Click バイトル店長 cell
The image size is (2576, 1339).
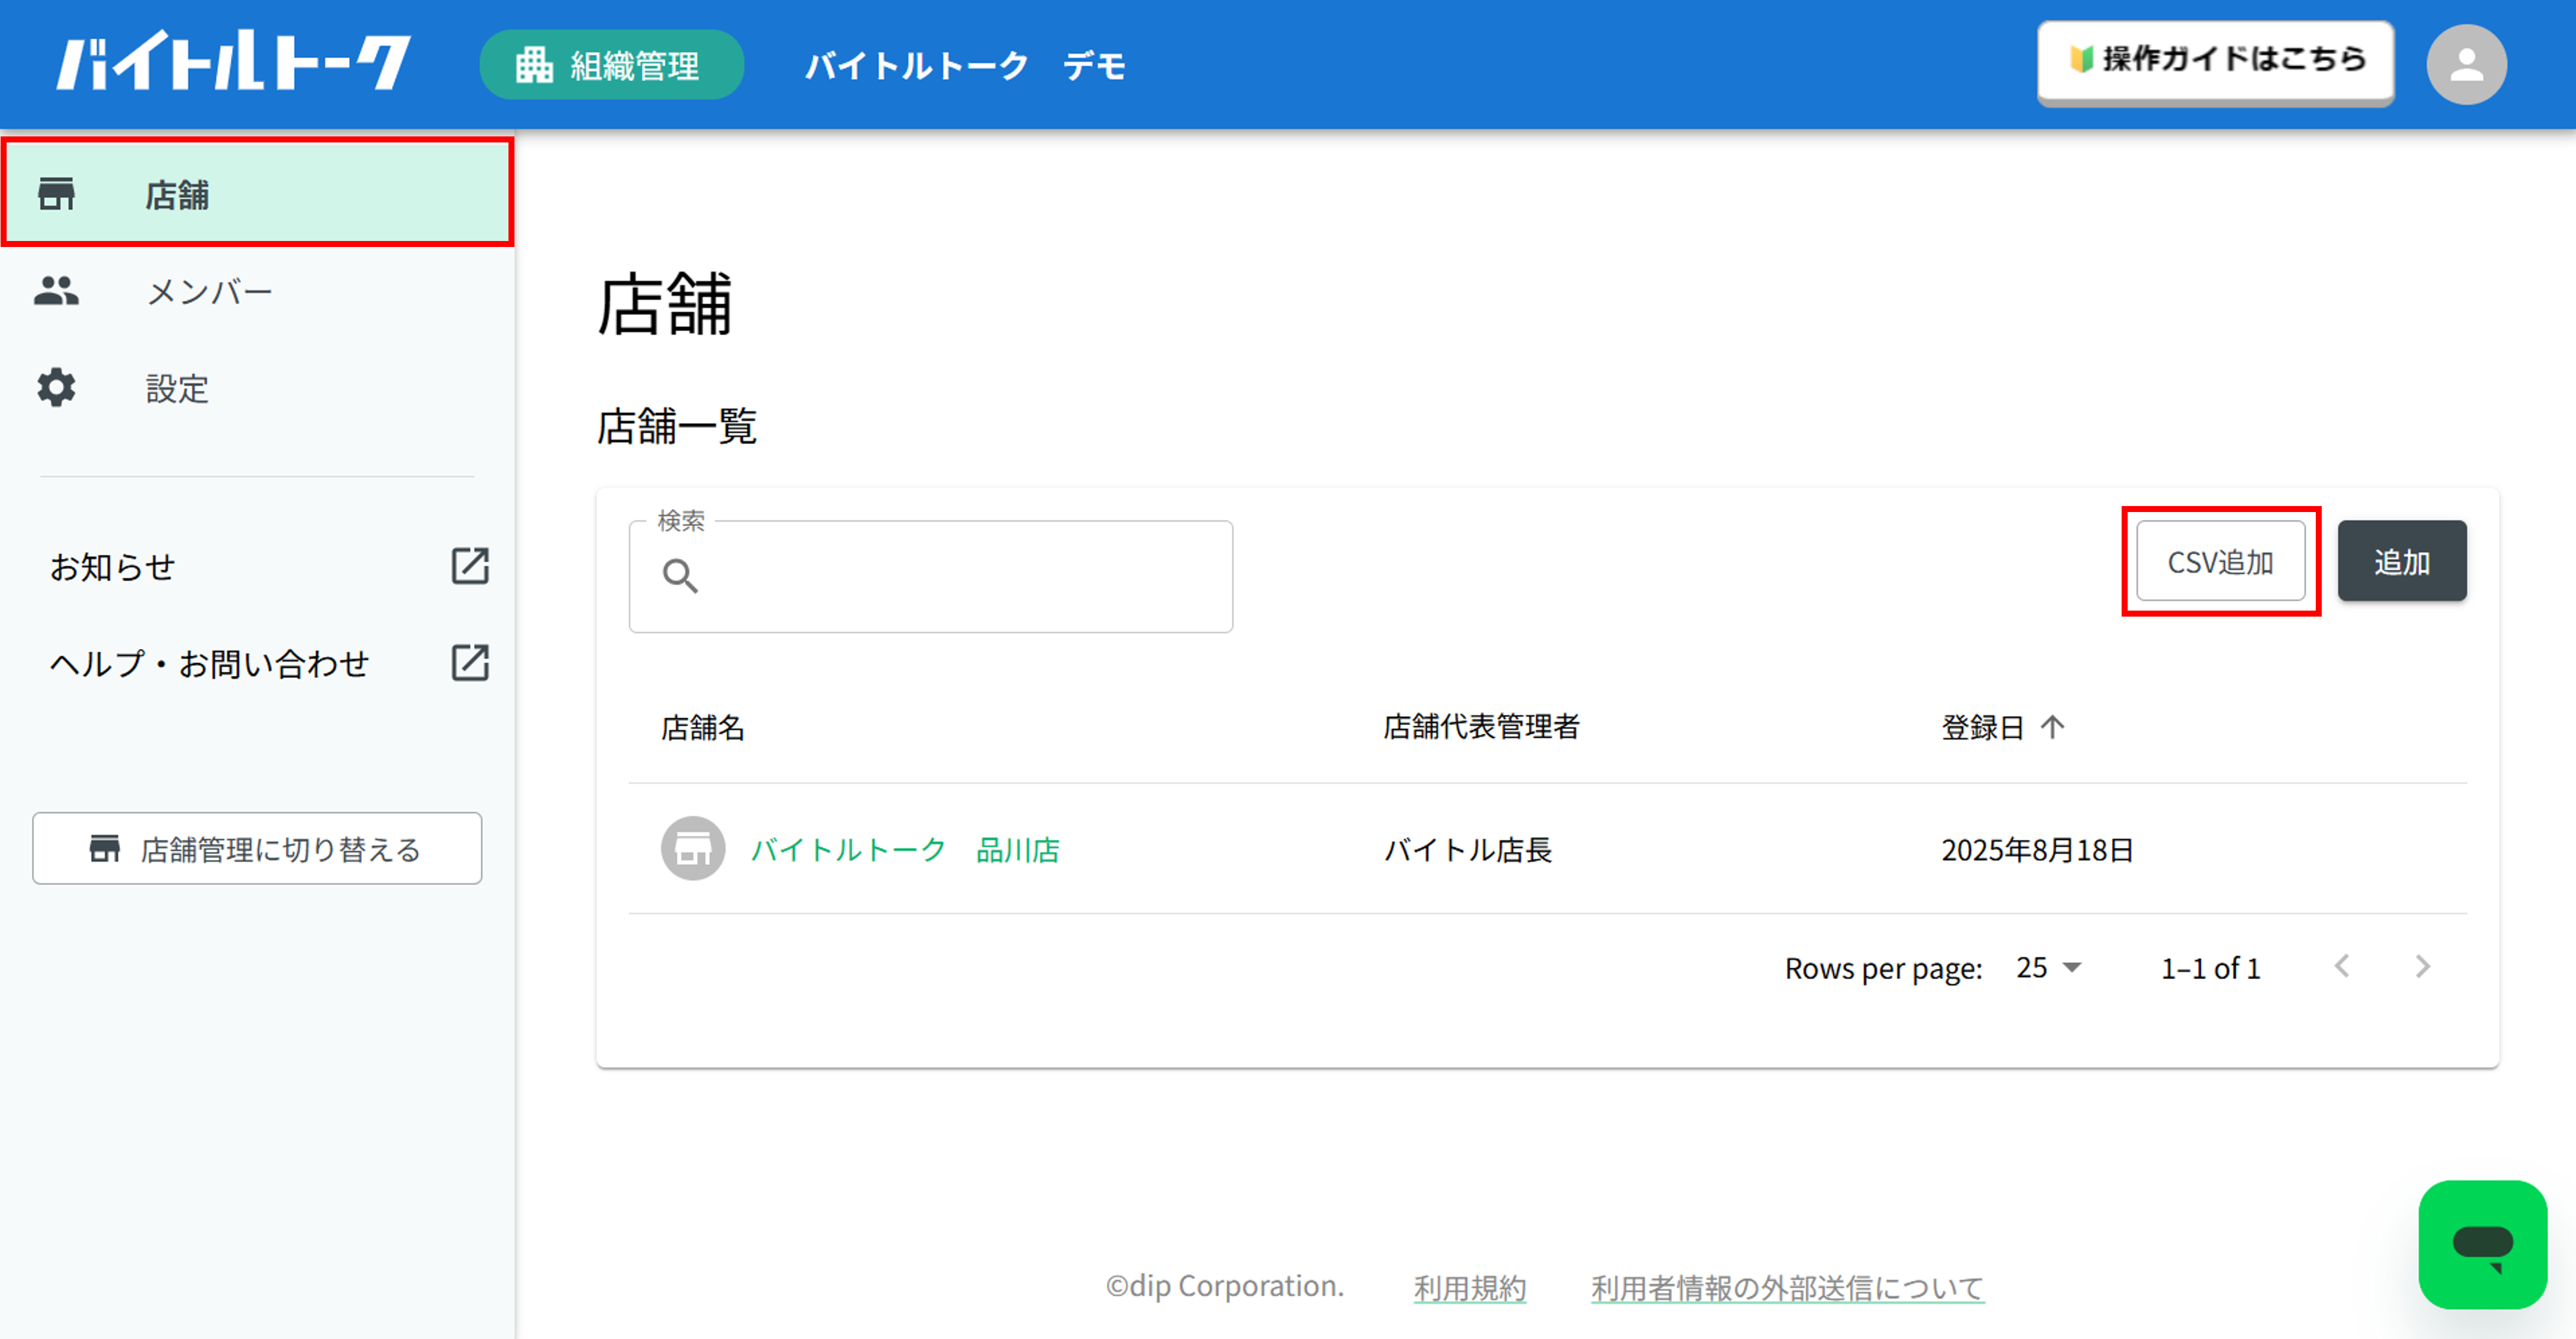[x=1467, y=849]
